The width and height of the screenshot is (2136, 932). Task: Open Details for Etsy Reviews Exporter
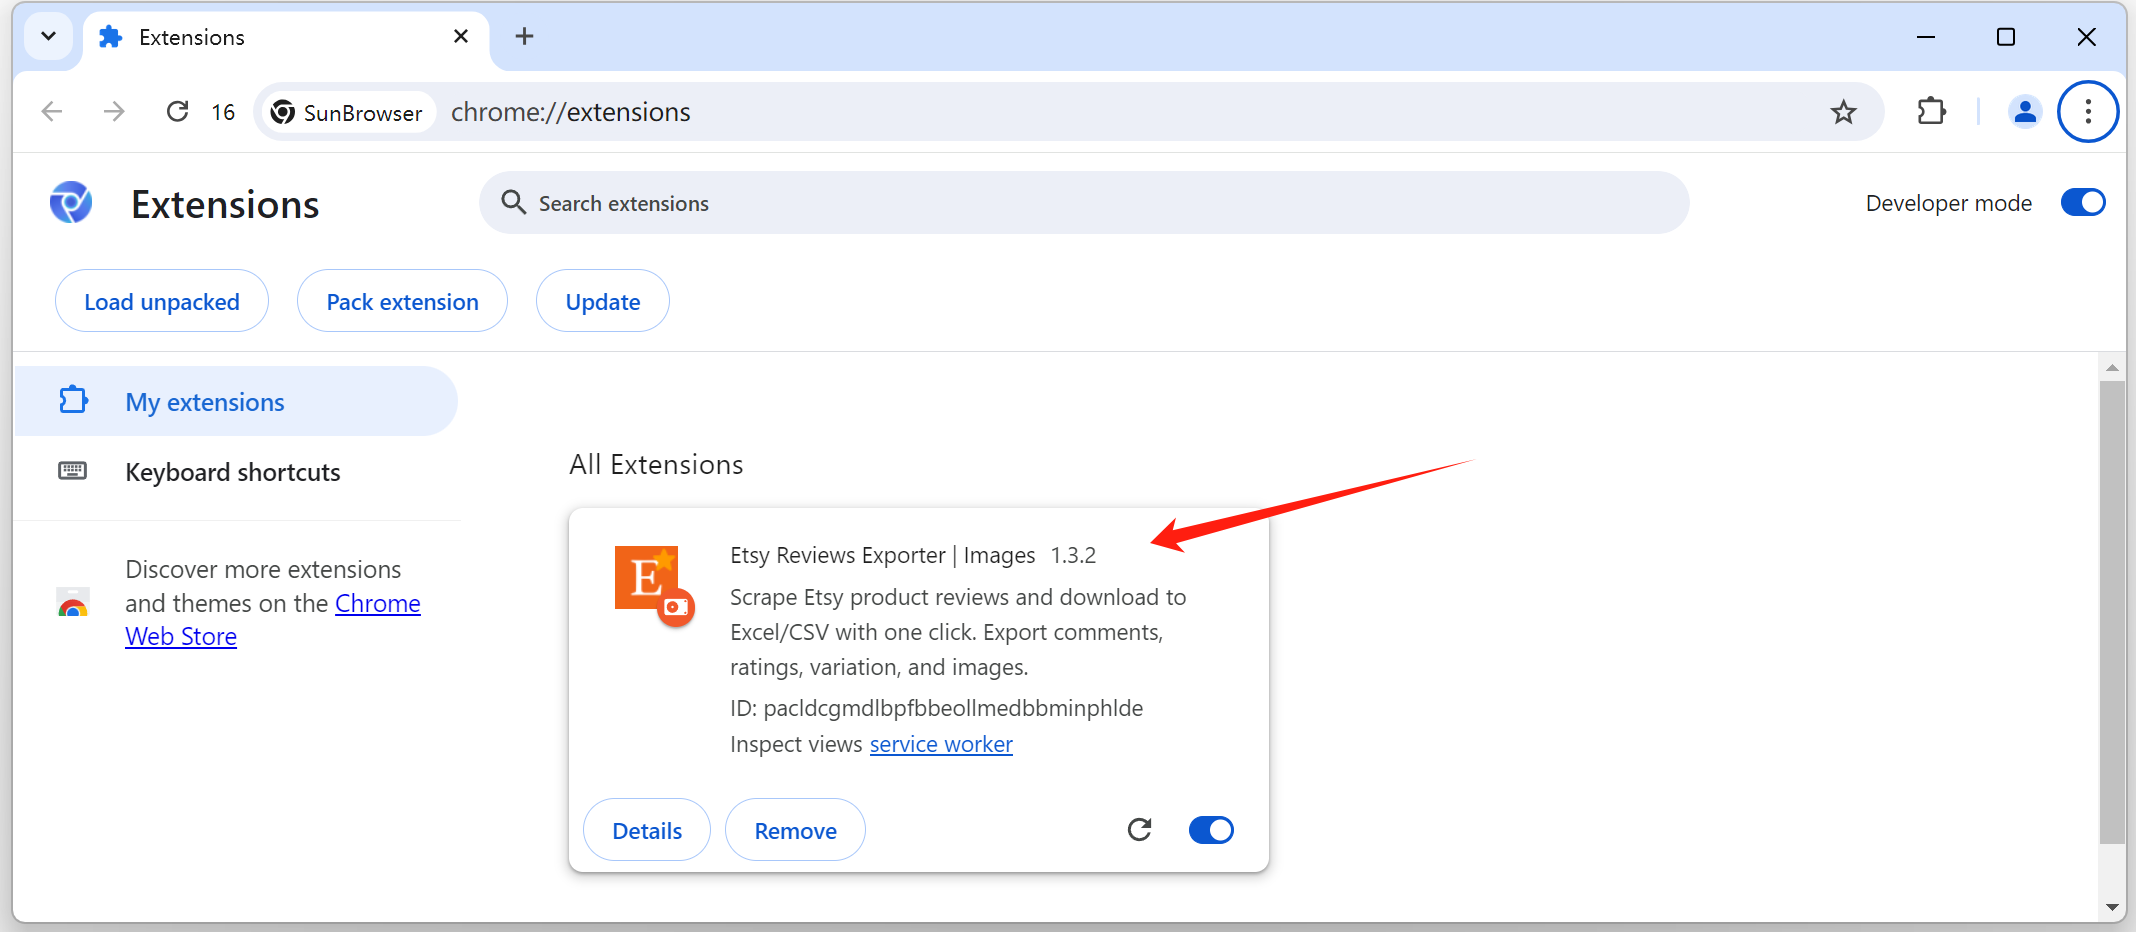(647, 830)
